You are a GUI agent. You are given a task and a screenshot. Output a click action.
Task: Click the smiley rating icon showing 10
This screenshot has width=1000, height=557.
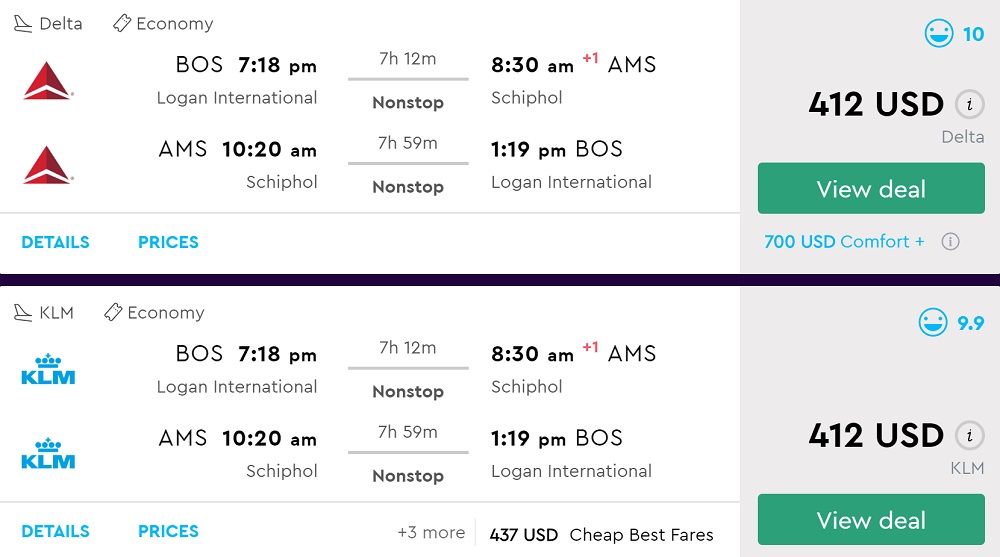[939, 35]
